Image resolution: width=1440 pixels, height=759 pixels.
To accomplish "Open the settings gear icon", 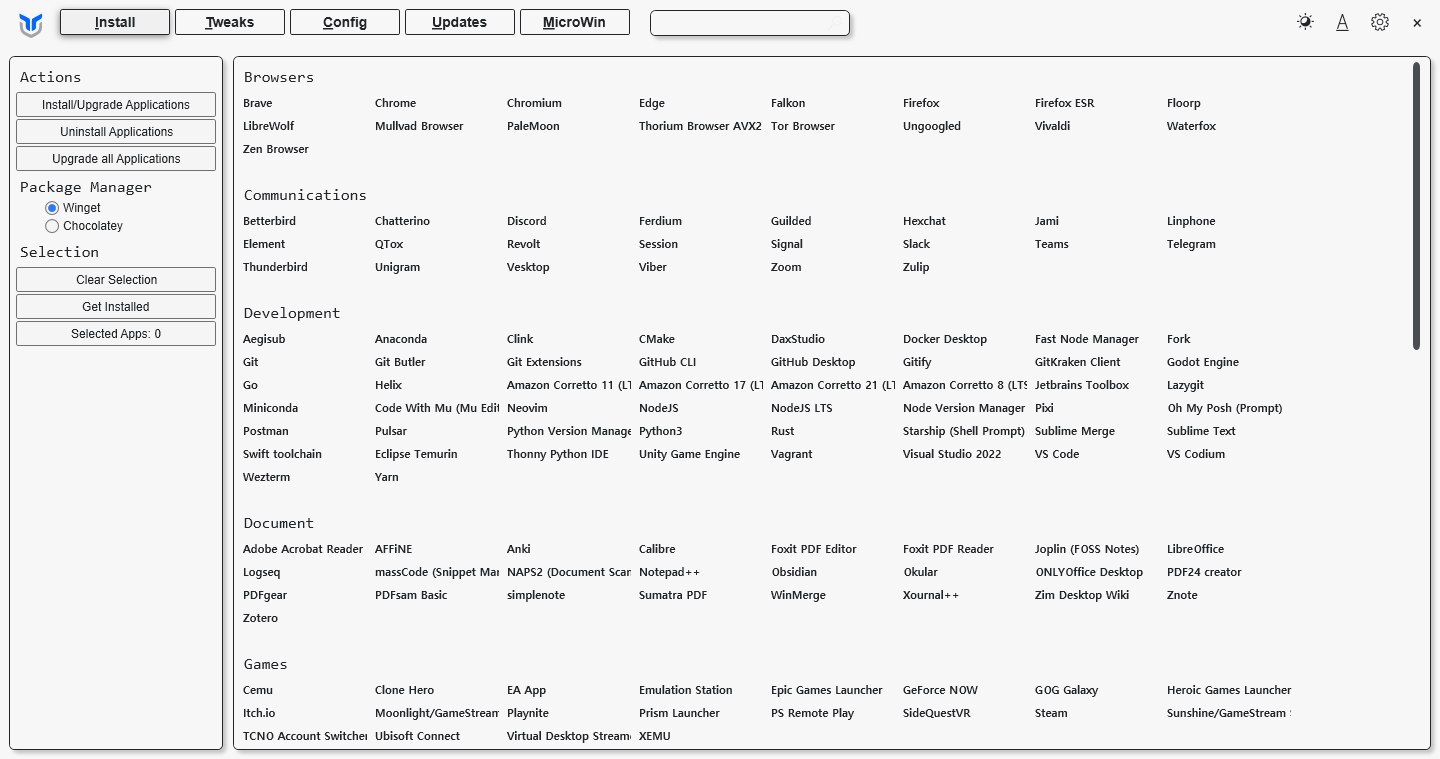I will tap(1380, 22).
